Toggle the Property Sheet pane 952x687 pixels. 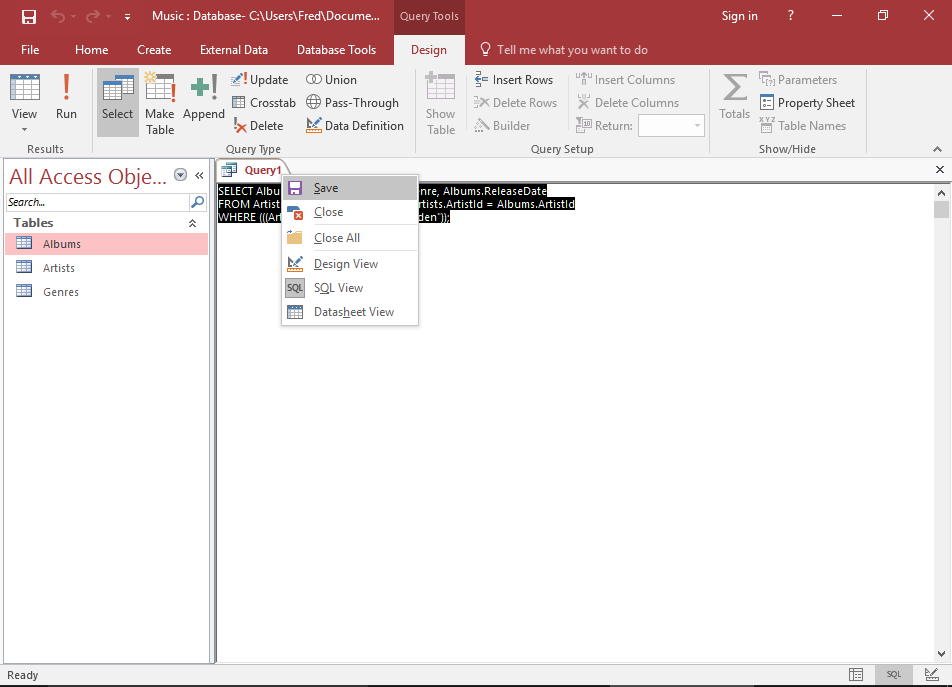(x=807, y=103)
